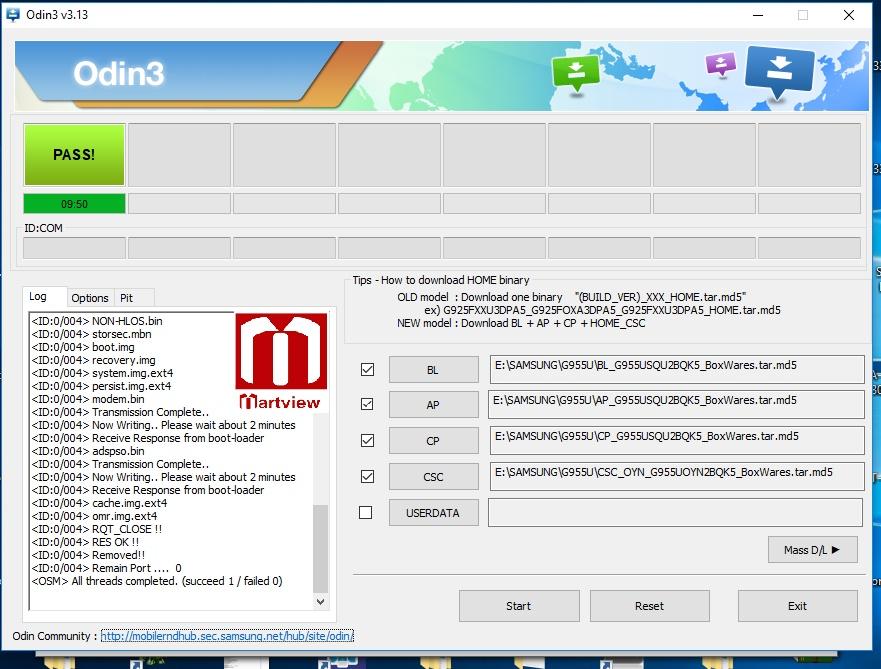Click the log panel scrollbar thumb
The width and height of the screenshot is (881, 669).
[x=320, y=548]
